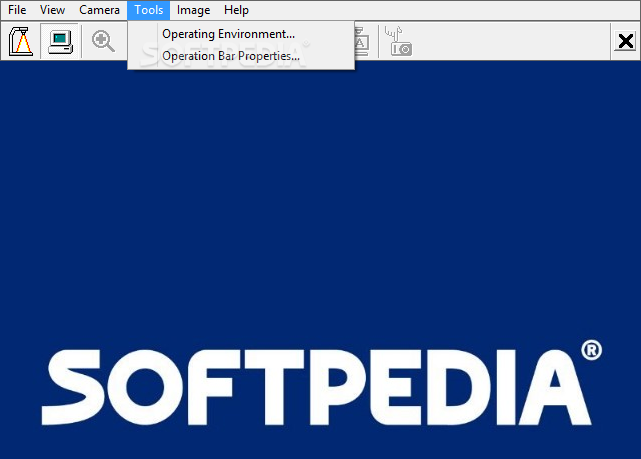
Task: Choose Operating Environment... from Tools menu
Action: click(241, 34)
